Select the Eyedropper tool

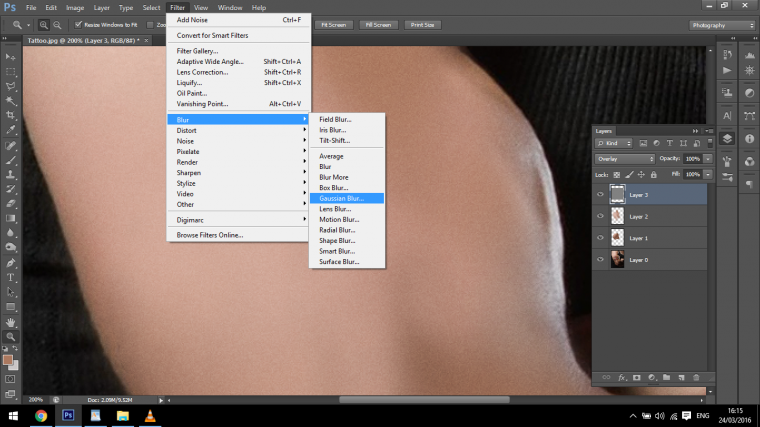tap(10, 130)
